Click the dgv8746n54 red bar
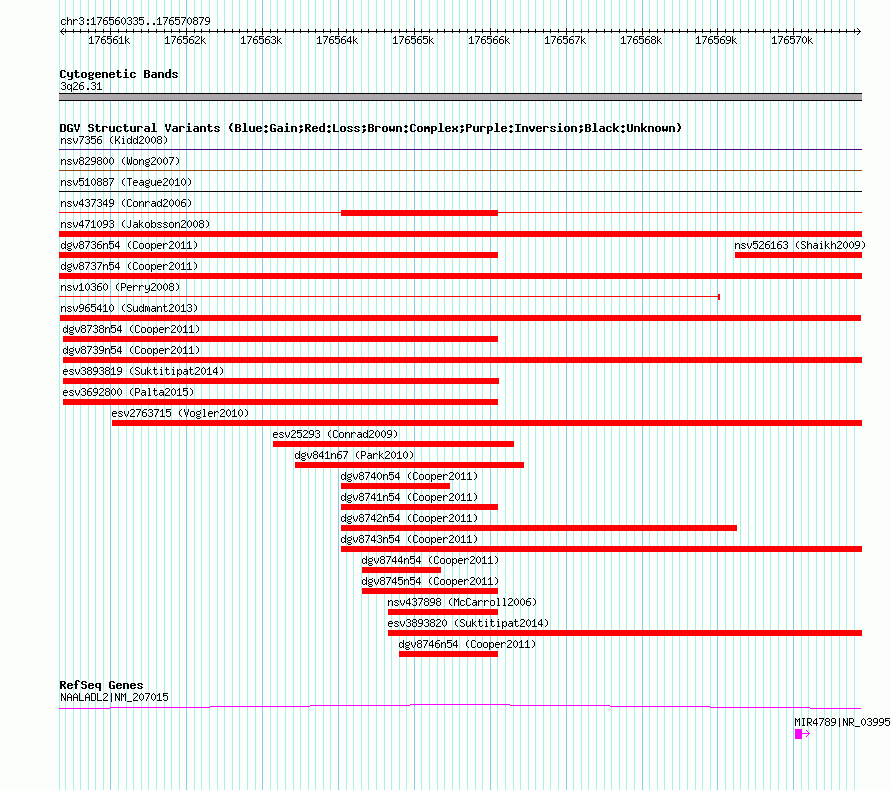The width and height of the screenshot is (890, 790). coord(448,654)
